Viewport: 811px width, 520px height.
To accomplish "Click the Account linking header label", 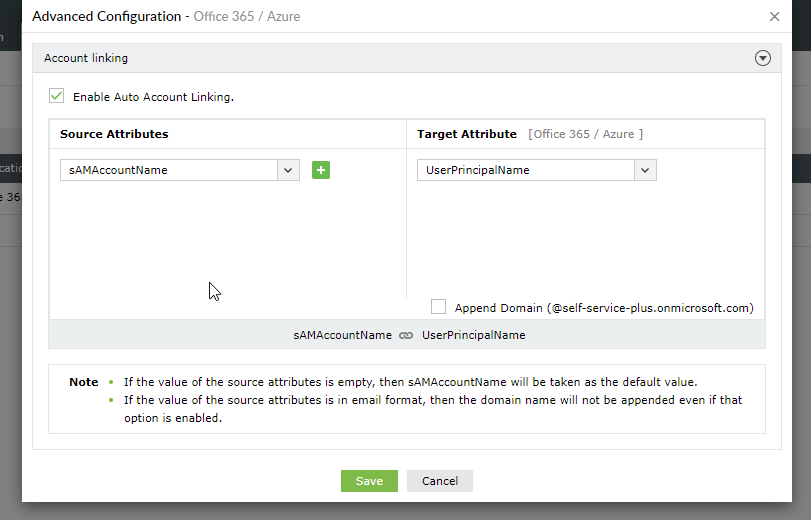I will pyautogui.click(x=86, y=58).
